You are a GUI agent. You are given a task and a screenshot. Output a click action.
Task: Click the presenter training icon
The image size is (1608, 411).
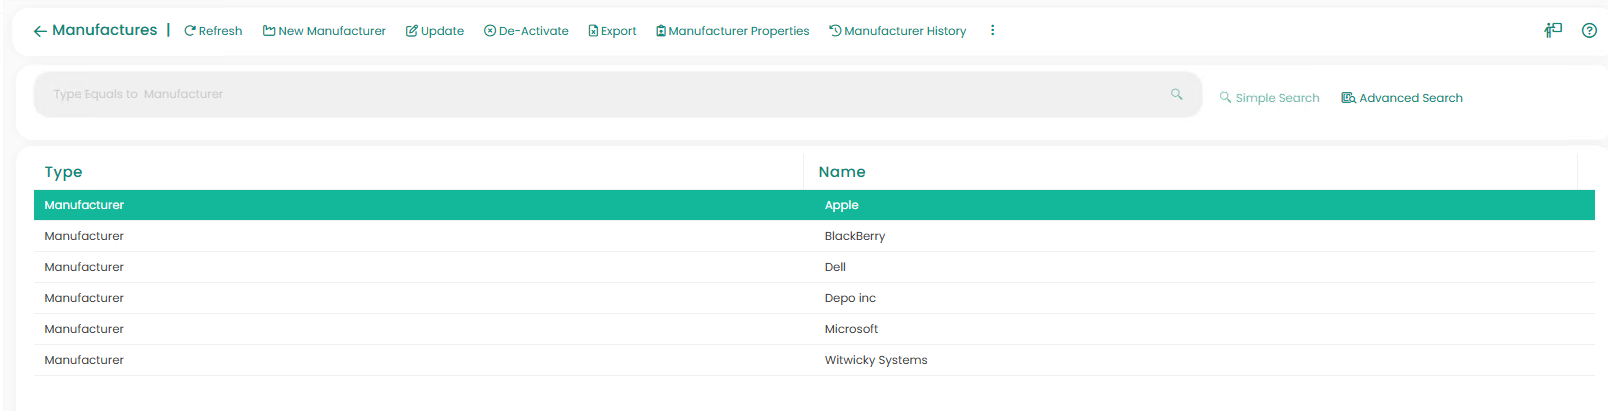(1552, 30)
